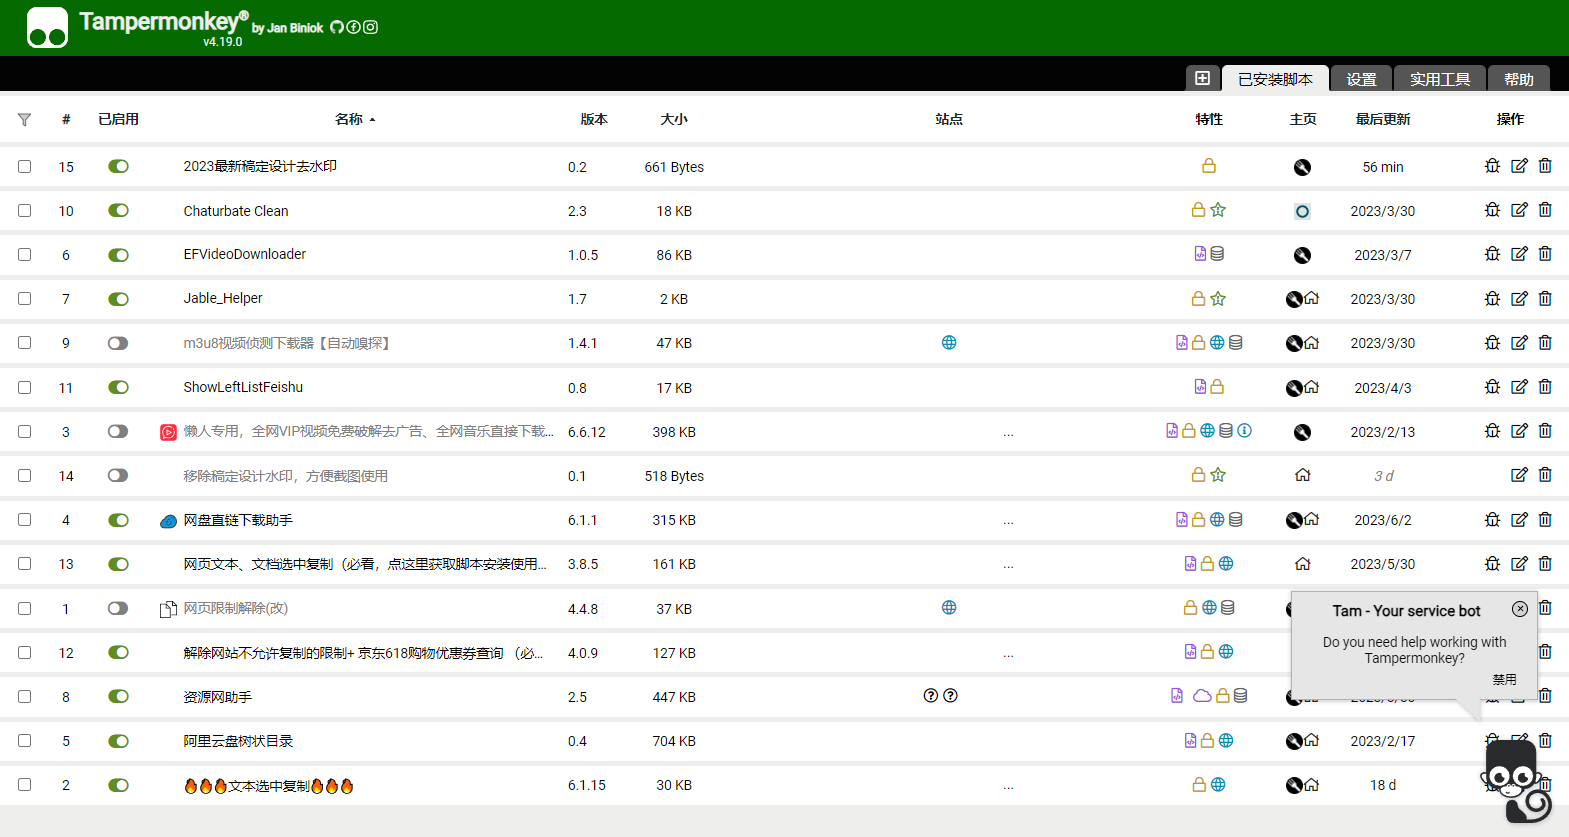1569x837 pixels.
Task: Open homepage icon for 移除稿定设计水印 script
Action: (x=1302, y=475)
